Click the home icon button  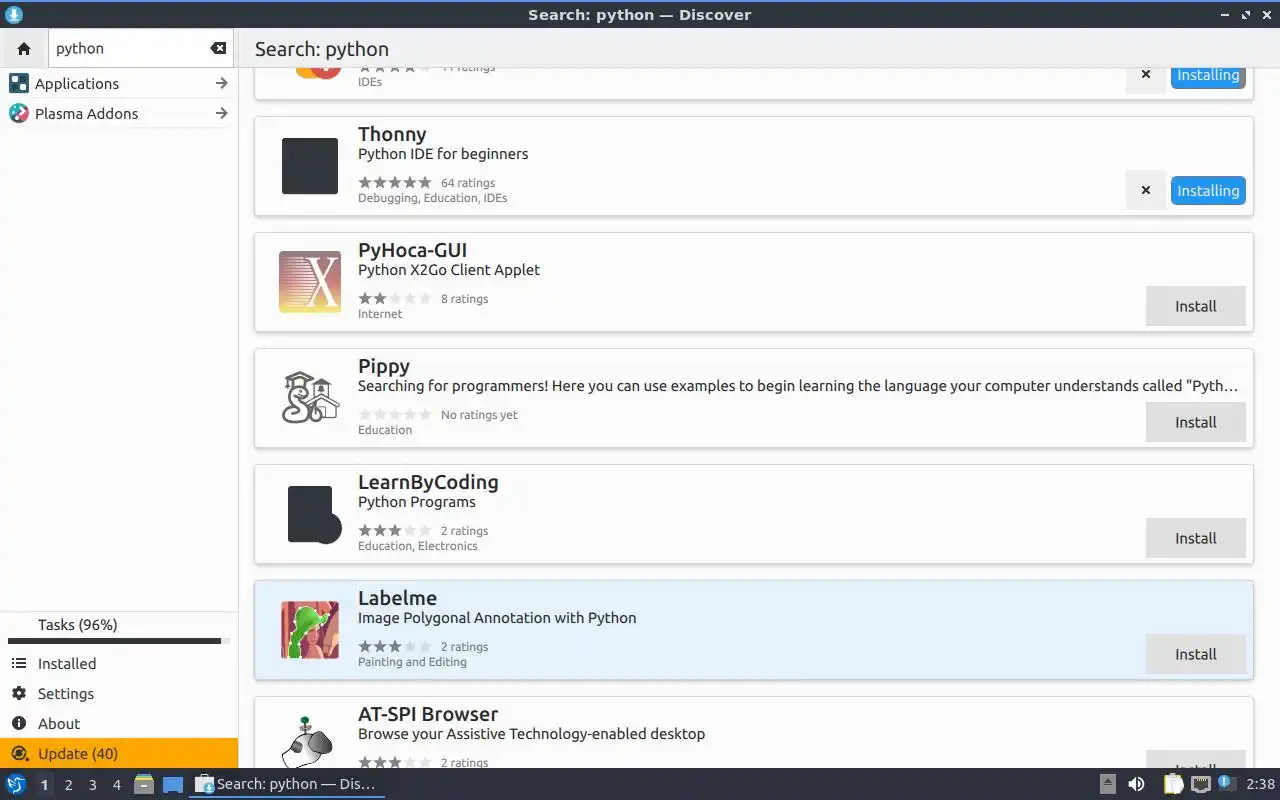(24, 48)
